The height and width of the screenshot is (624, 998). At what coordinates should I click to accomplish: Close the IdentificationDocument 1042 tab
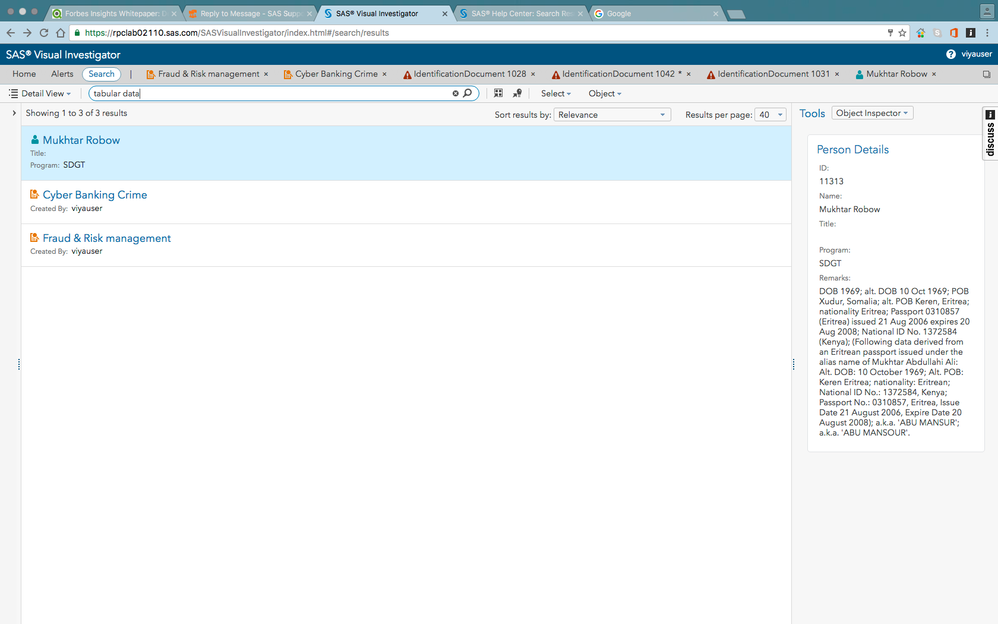coord(689,74)
